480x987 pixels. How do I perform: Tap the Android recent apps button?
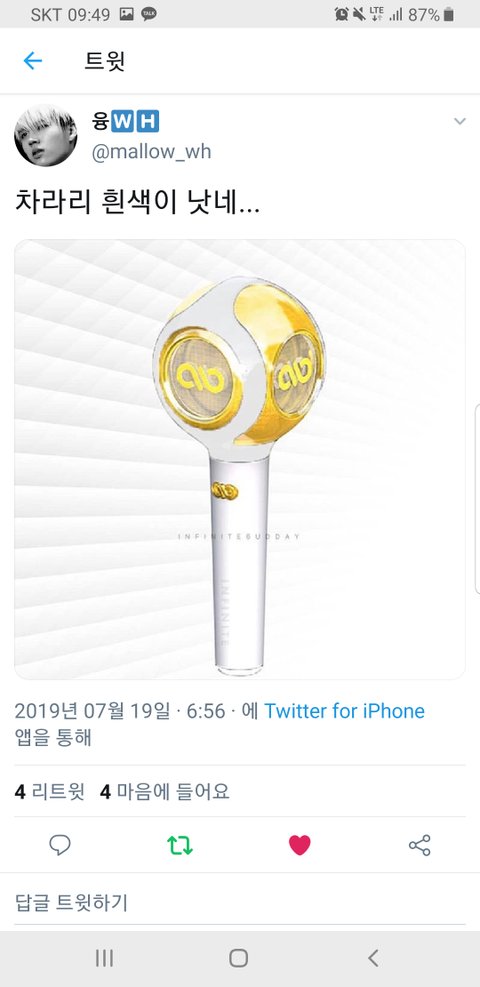coord(104,958)
